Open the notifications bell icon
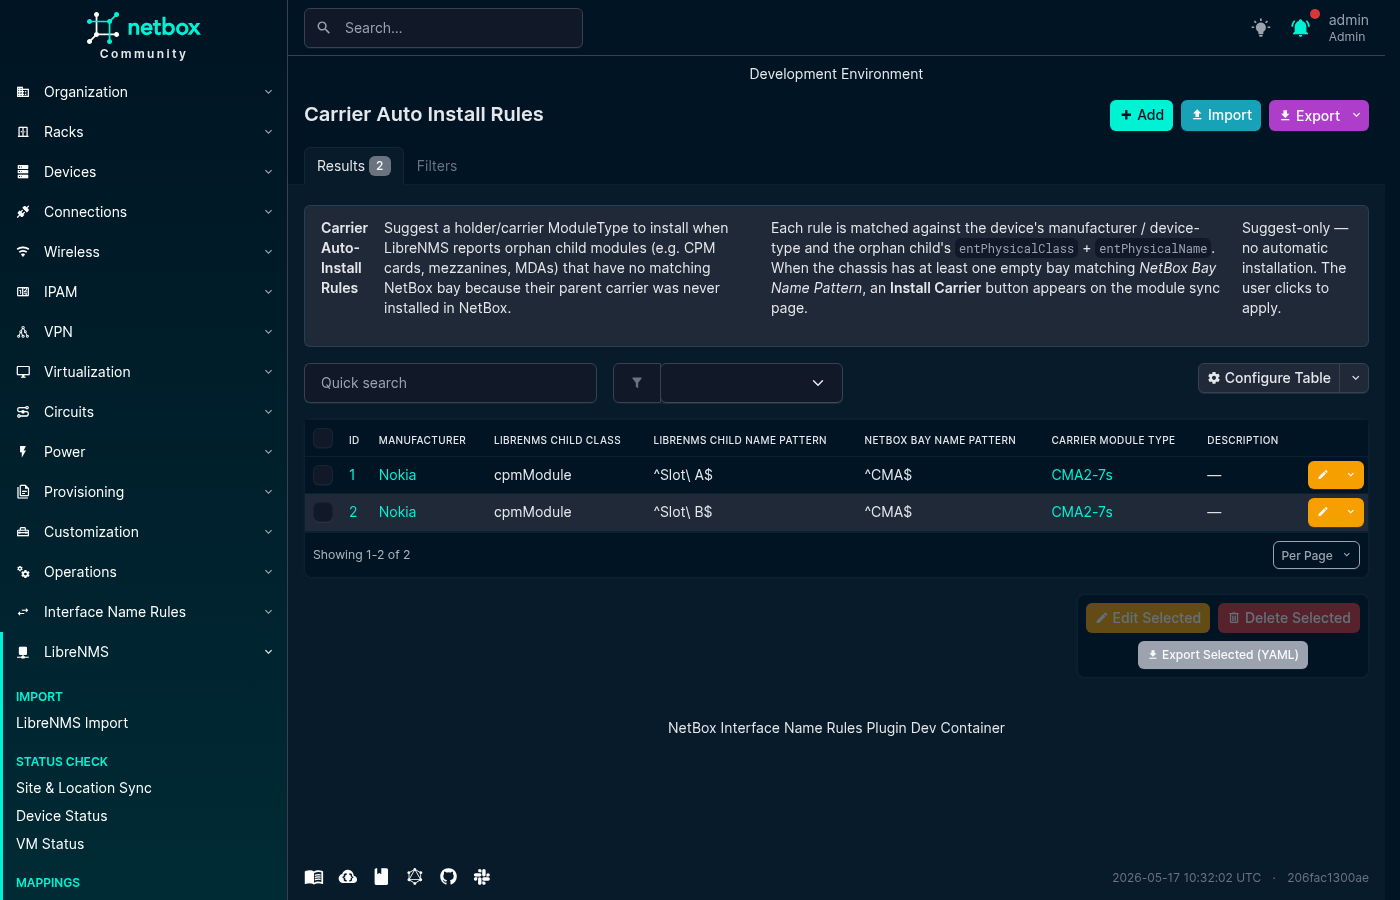The image size is (1400, 900). [1301, 28]
